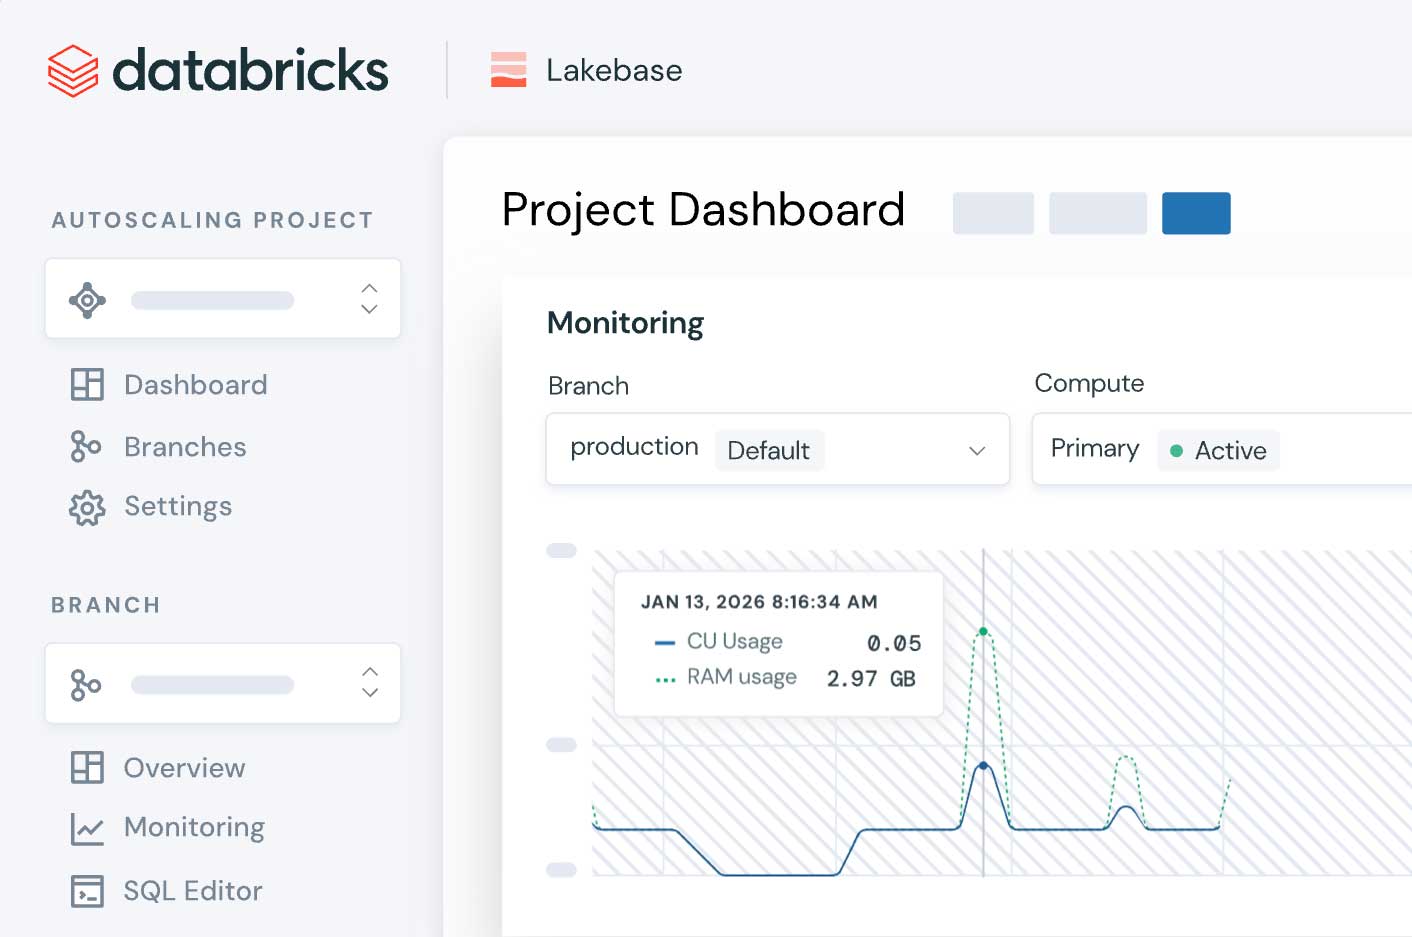Click the Monitoring chart icon

pyautogui.click(x=87, y=829)
